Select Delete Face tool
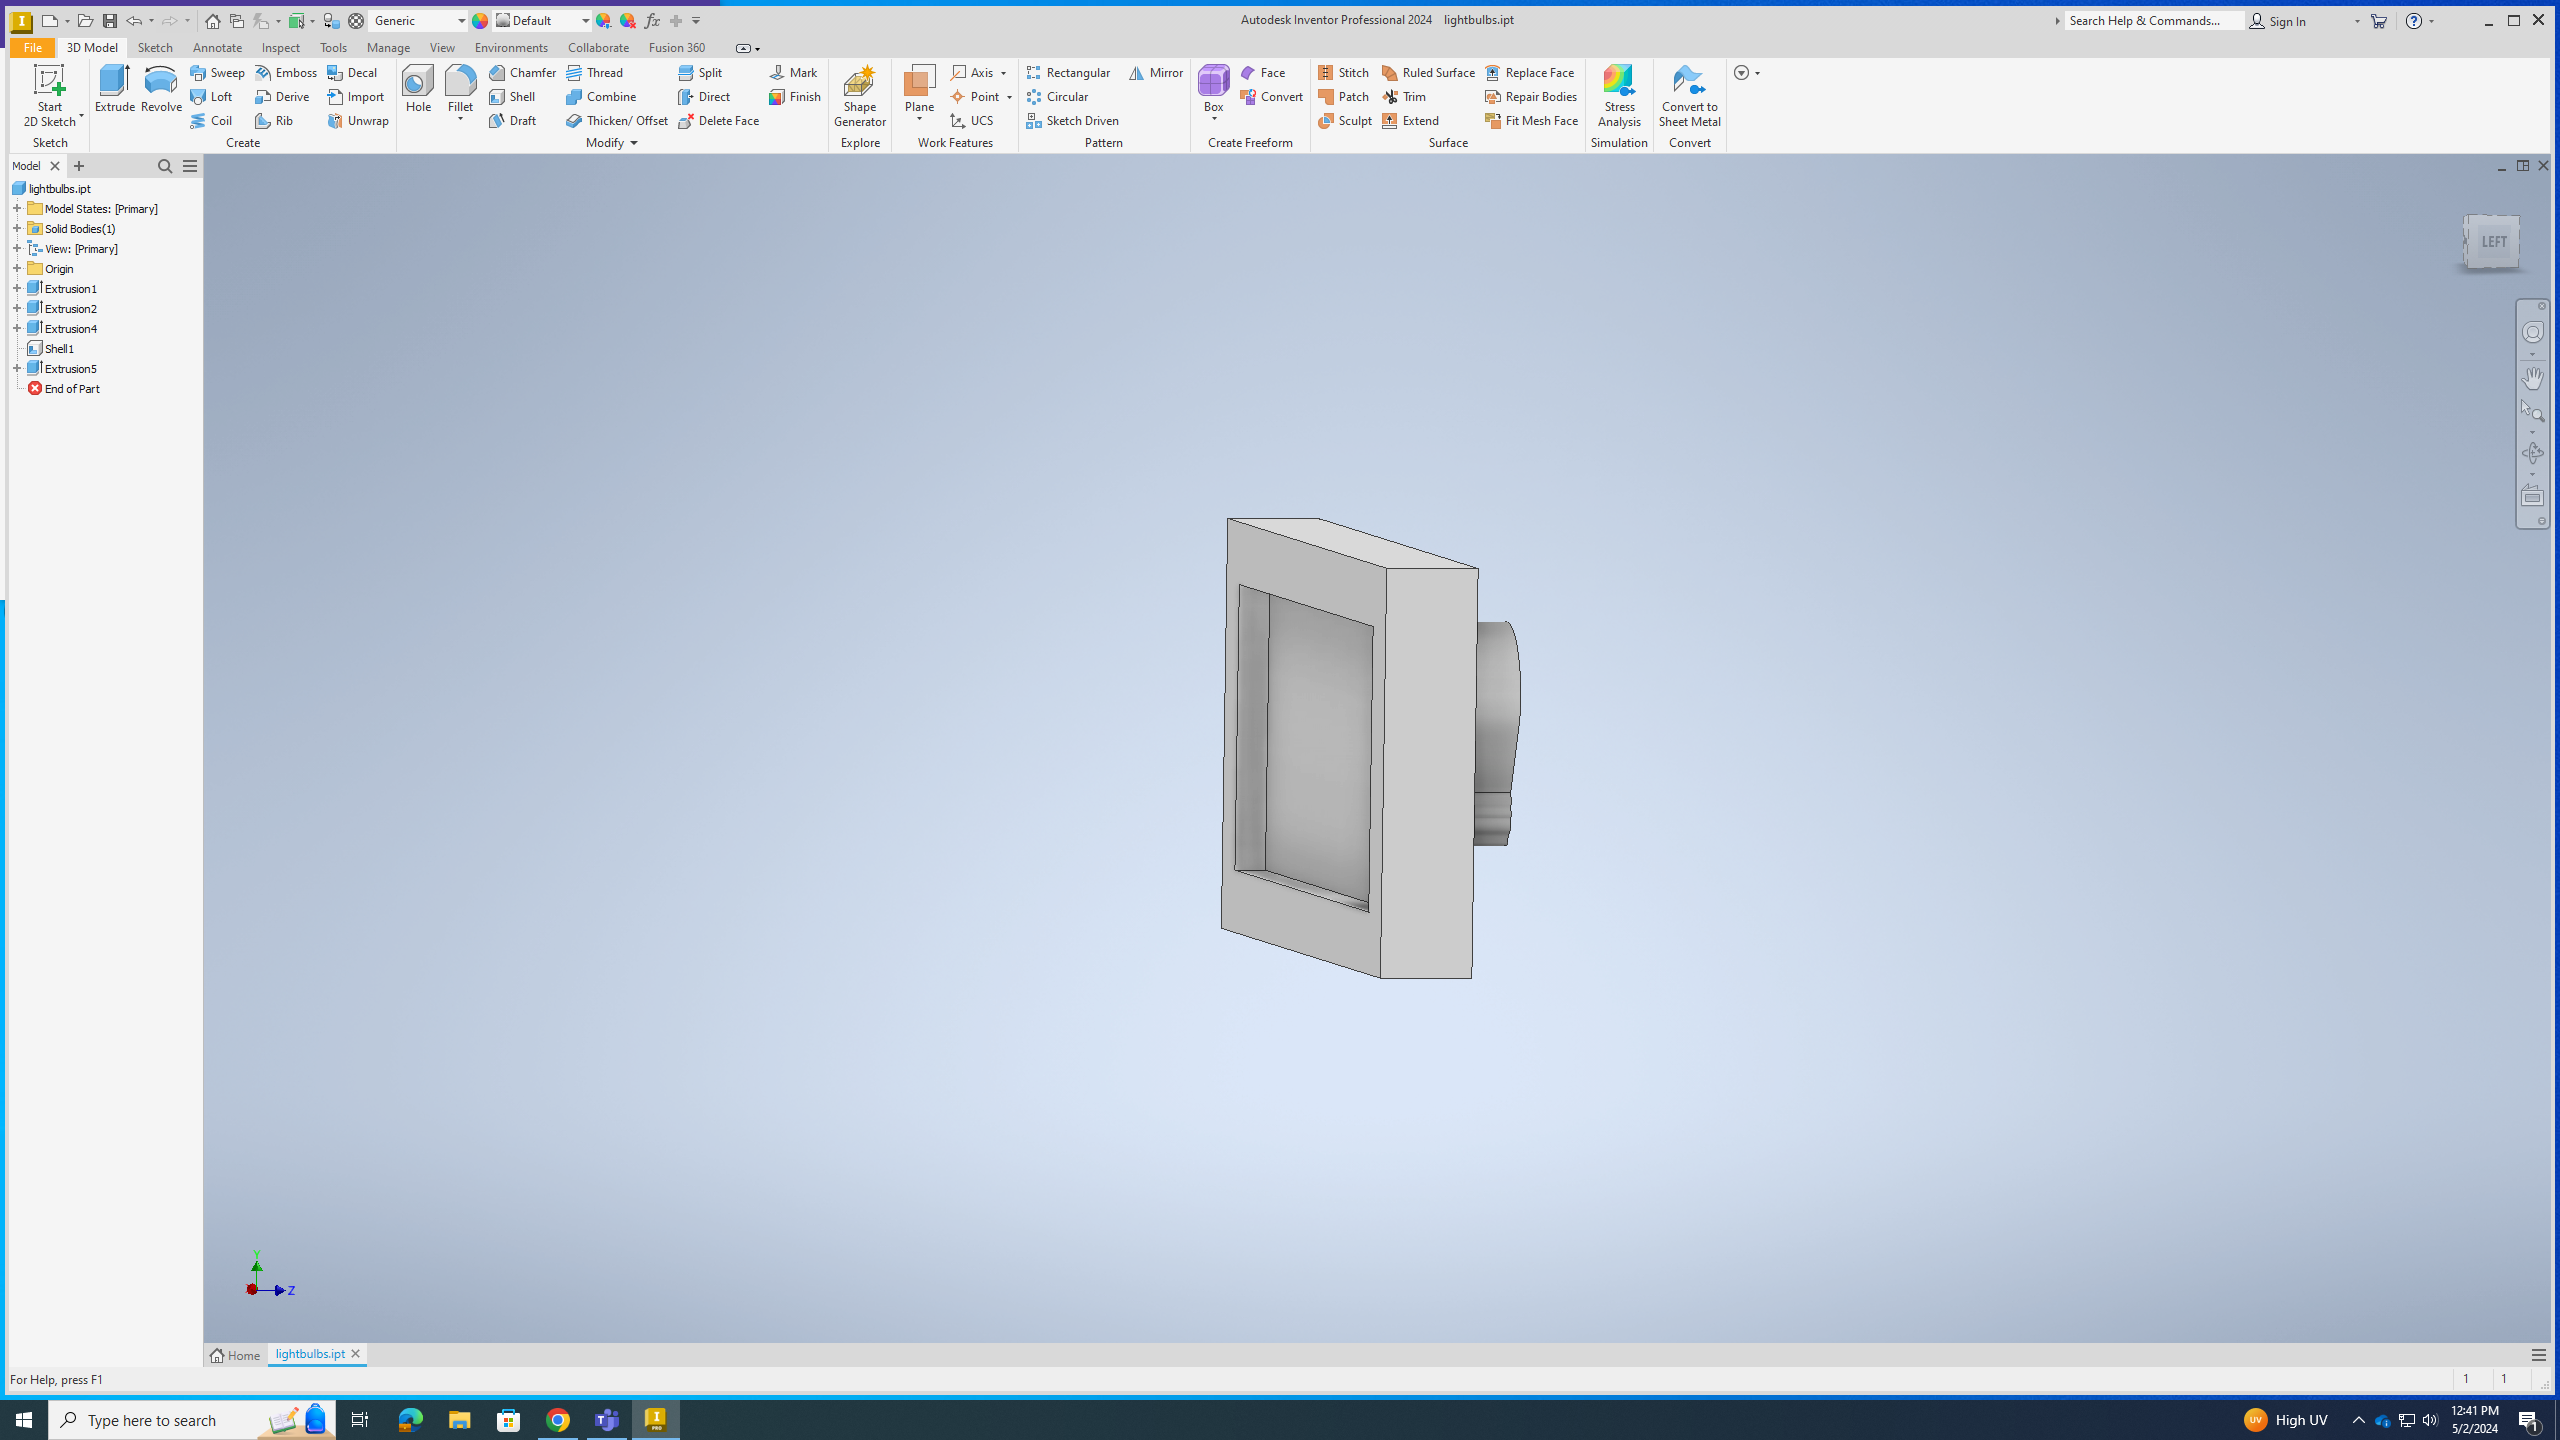This screenshot has height=1440, width=2560. (719, 121)
